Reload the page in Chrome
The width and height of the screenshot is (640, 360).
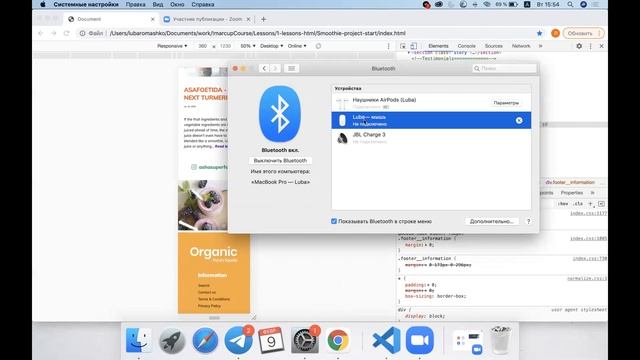click(67, 33)
